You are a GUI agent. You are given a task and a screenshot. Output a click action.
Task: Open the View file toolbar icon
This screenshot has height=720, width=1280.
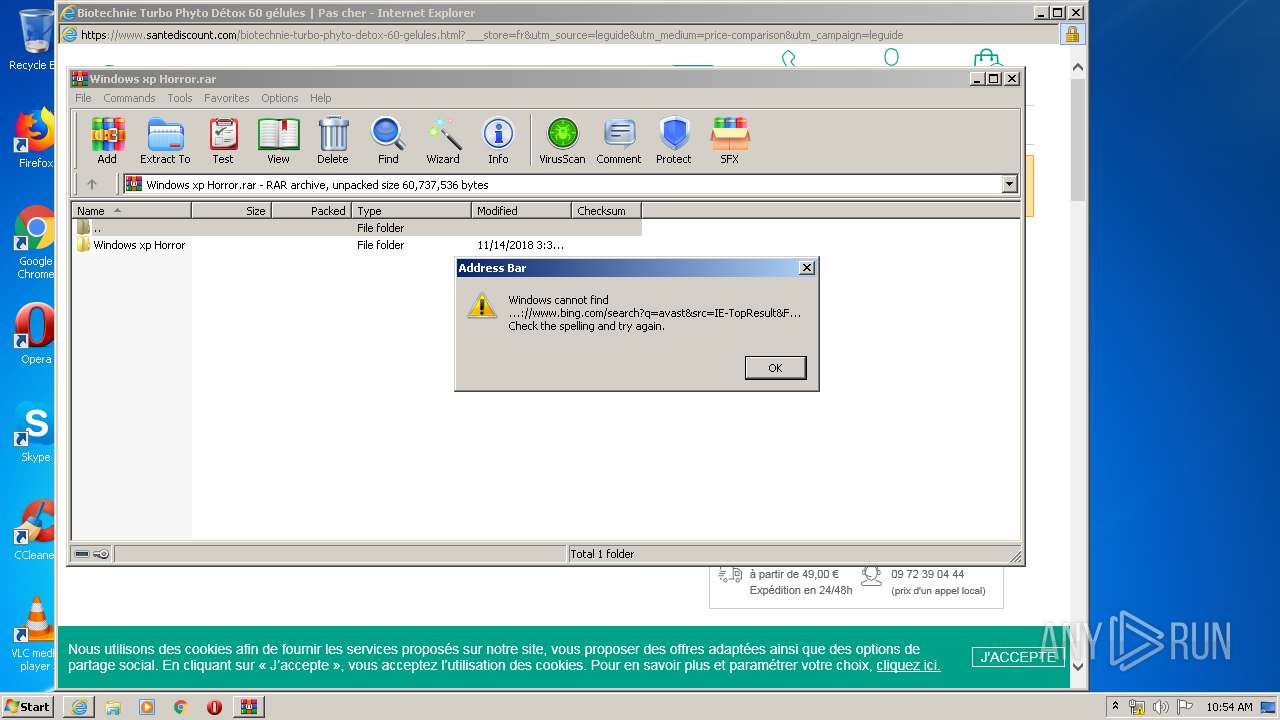[x=278, y=140]
